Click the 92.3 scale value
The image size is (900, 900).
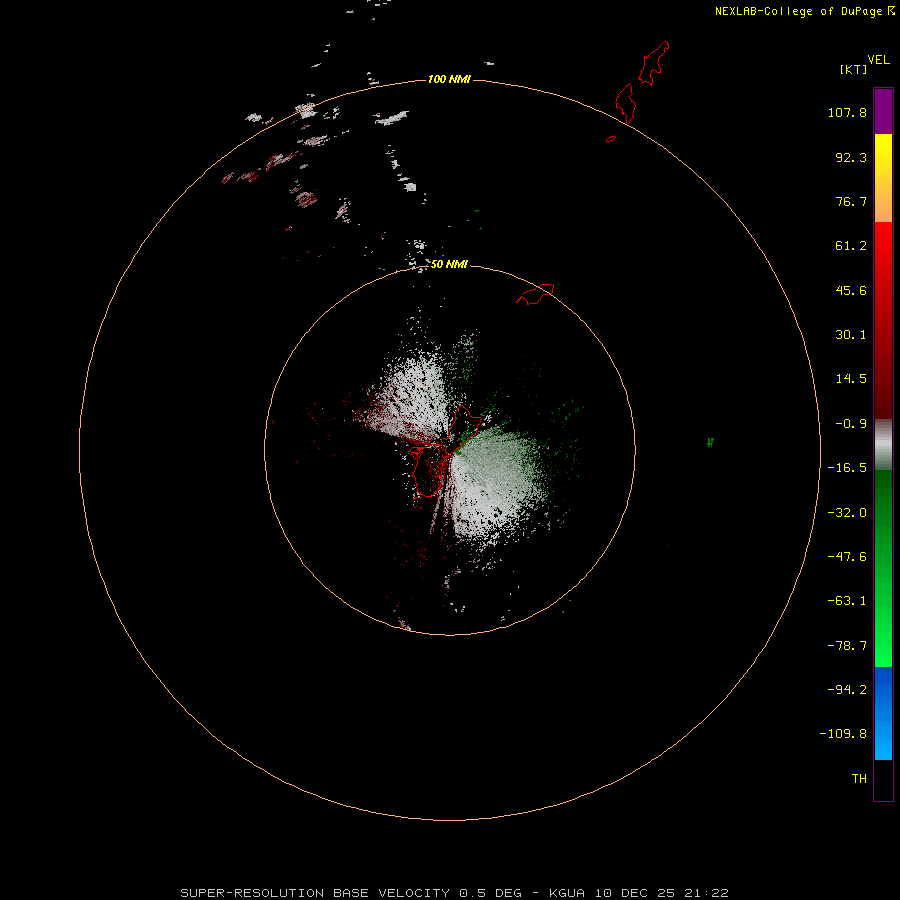coord(851,157)
